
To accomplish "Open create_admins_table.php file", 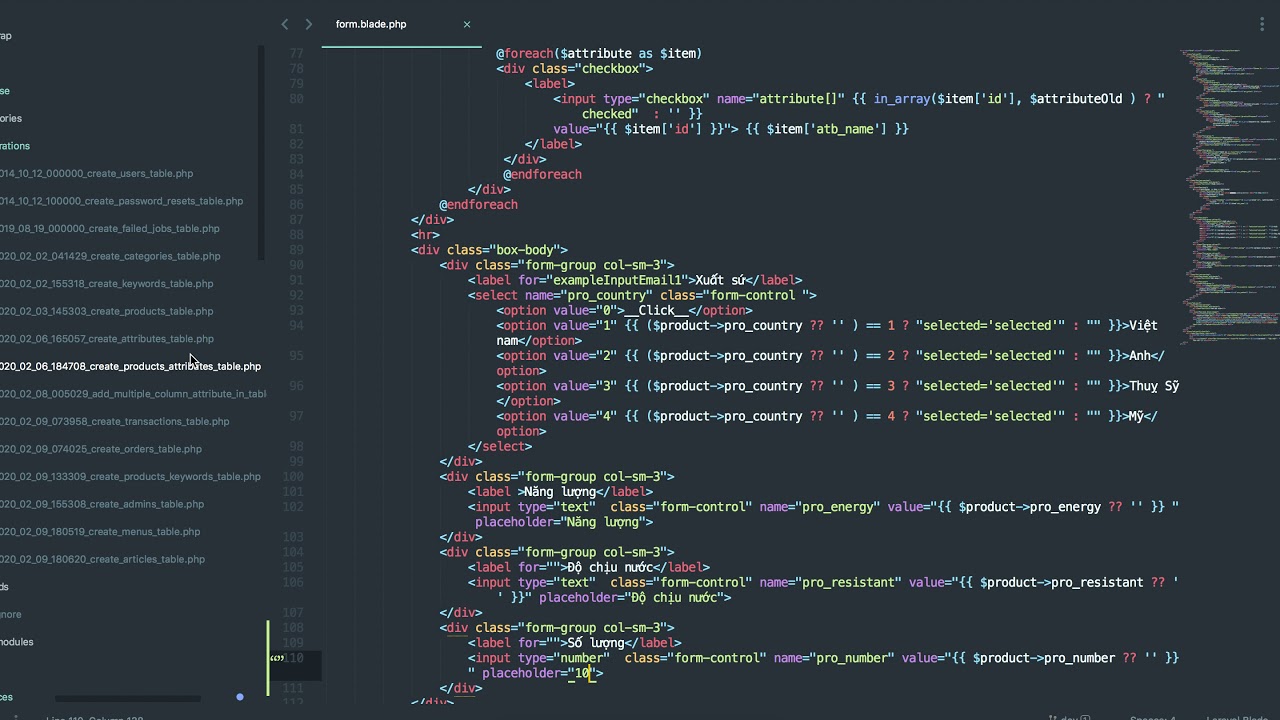I will pos(101,504).
